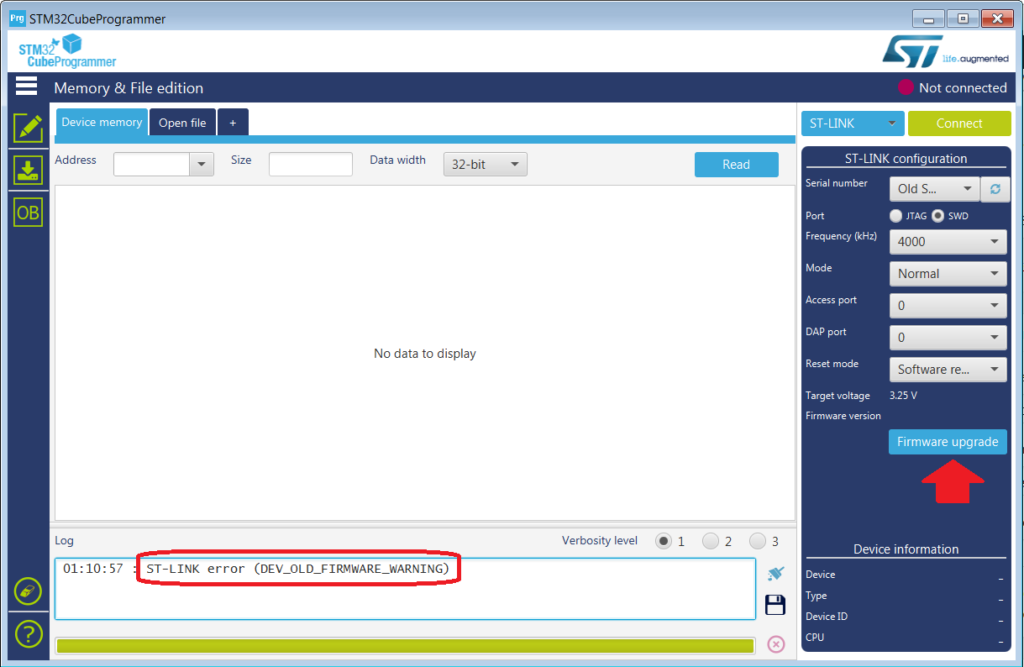Refresh the ST-LINK serial number list
This screenshot has width=1024, height=667.
point(995,189)
